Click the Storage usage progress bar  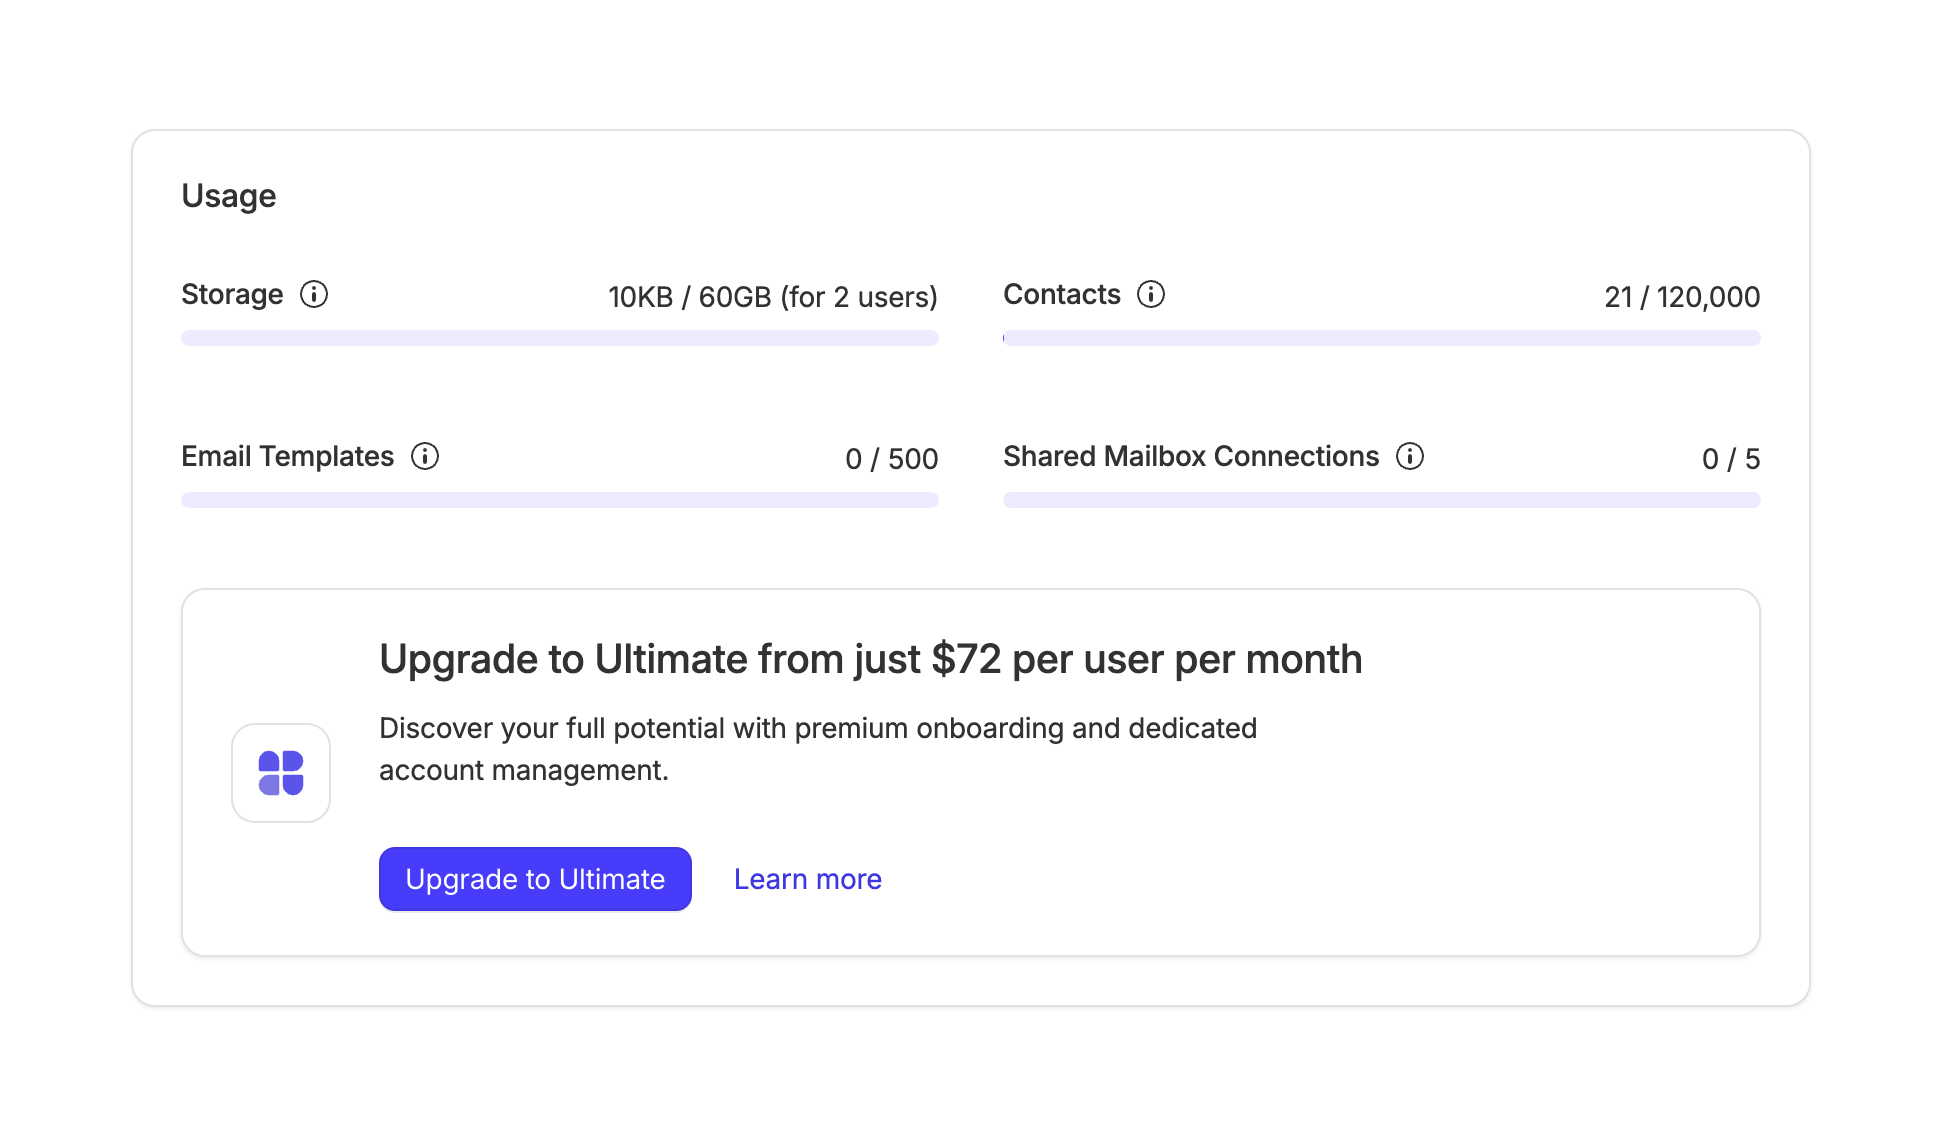pyautogui.click(x=559, y=338)
